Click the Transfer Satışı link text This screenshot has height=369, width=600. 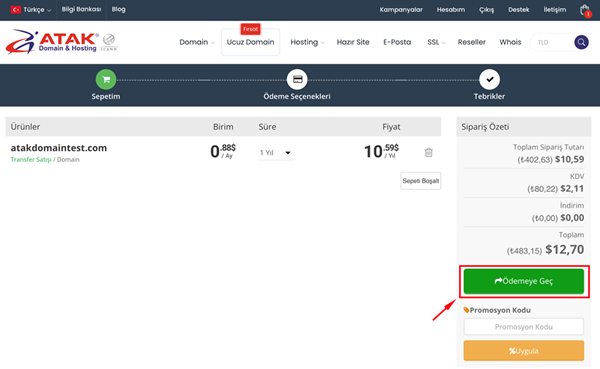(31, 160)
